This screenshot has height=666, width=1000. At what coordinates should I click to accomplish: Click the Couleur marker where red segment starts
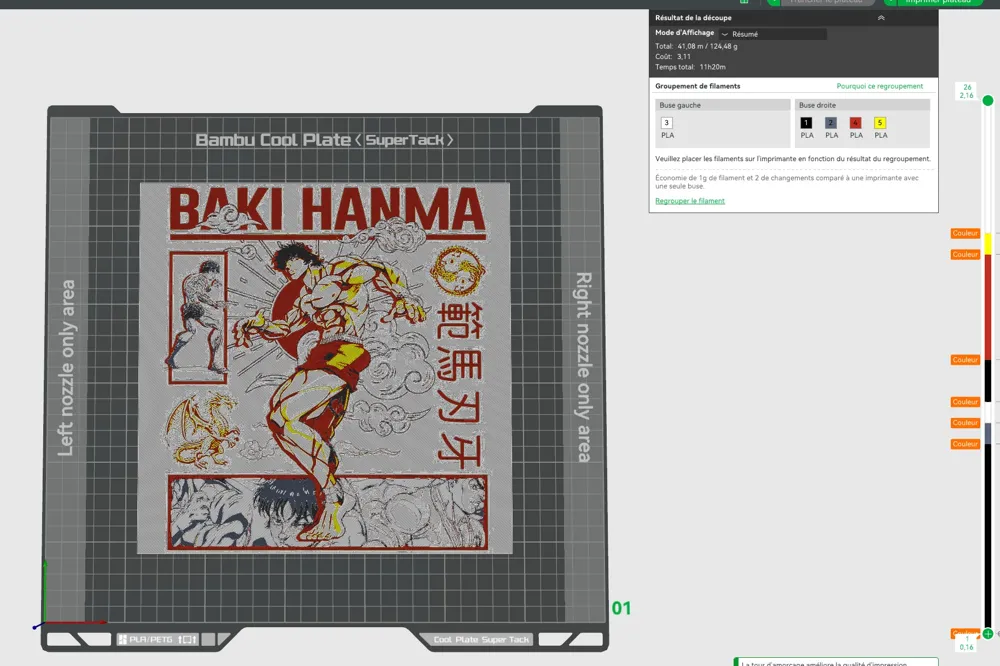pos(965,255)
